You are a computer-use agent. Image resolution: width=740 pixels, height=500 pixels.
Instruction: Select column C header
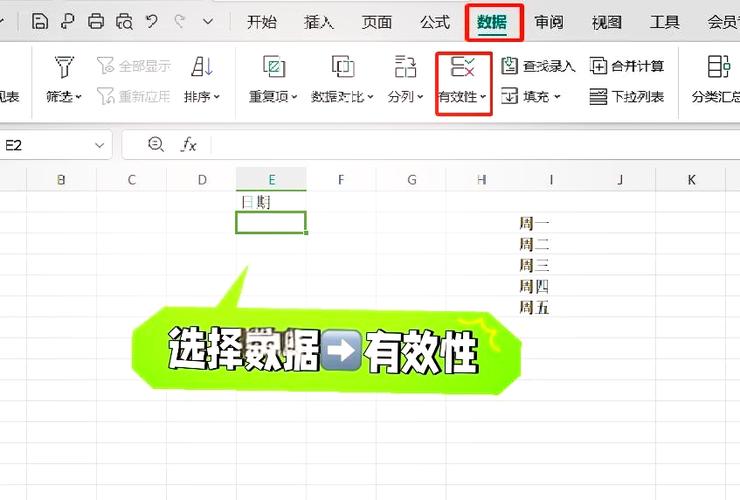click(131, 179)
